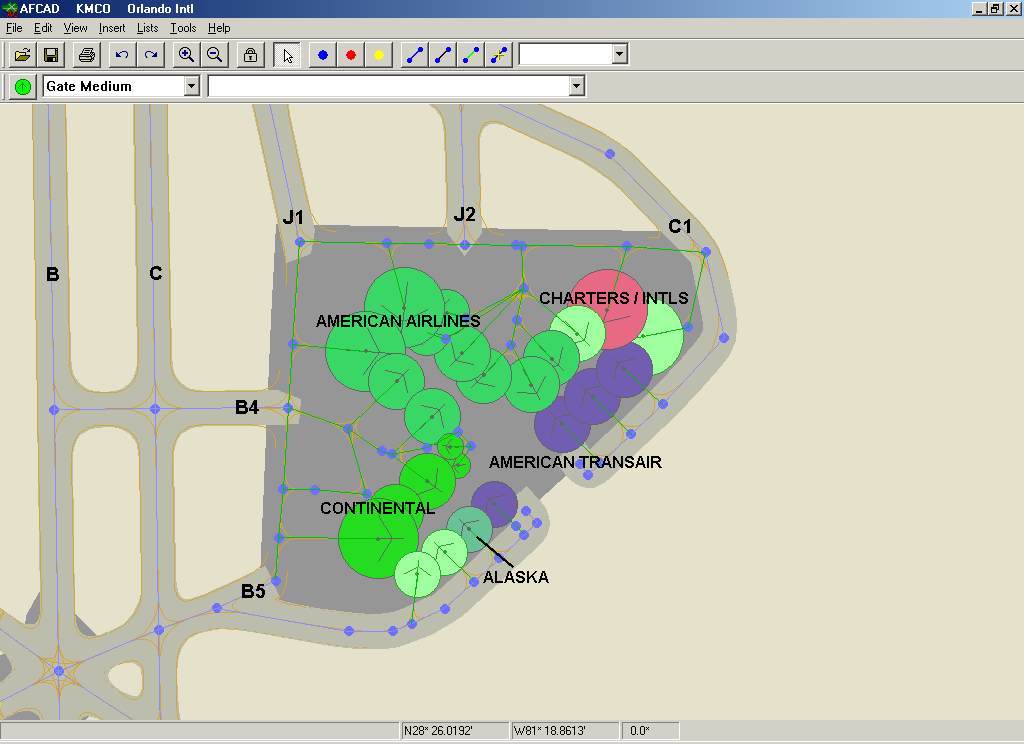Click the Save disk icon
The width and height of the screenshot is (1024, 744).
point(51,55)
